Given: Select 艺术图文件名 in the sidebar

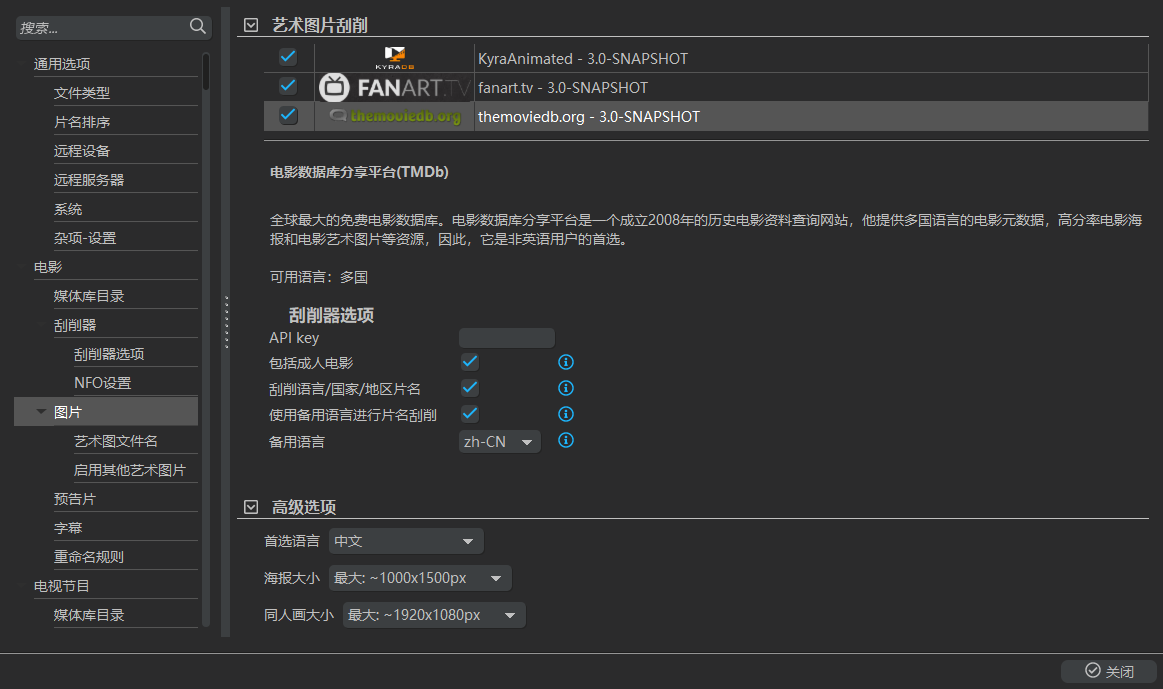Looking at the screenshot, I should (116, 441).
